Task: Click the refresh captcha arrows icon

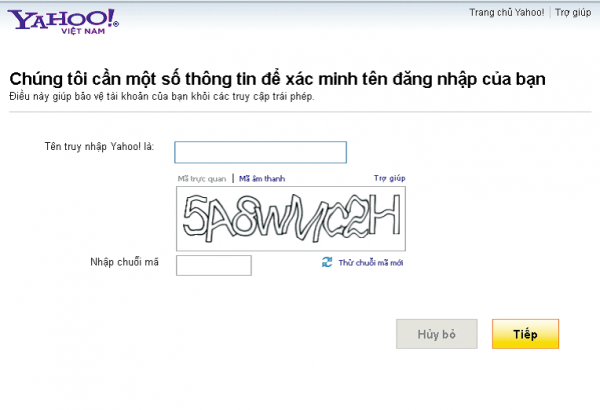Action: tap(327, 262)
